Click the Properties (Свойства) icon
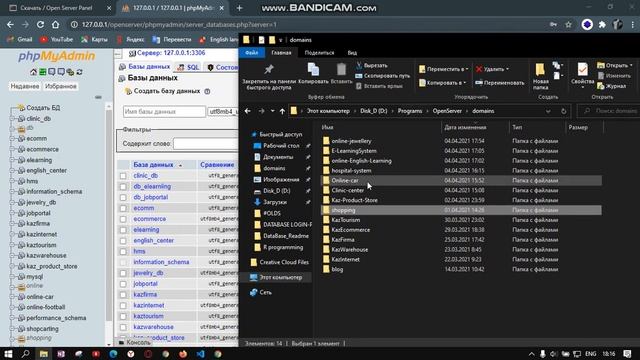The height and width of the screenshot is (360, 640). click(582, 69)
